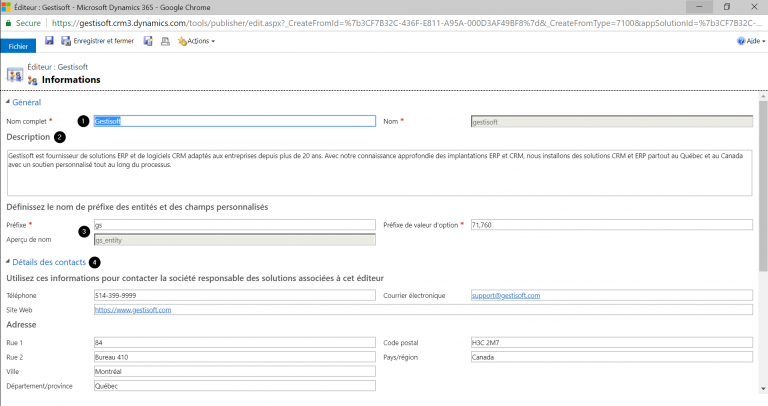Click the print preview toolbar icon

[166, 41]
